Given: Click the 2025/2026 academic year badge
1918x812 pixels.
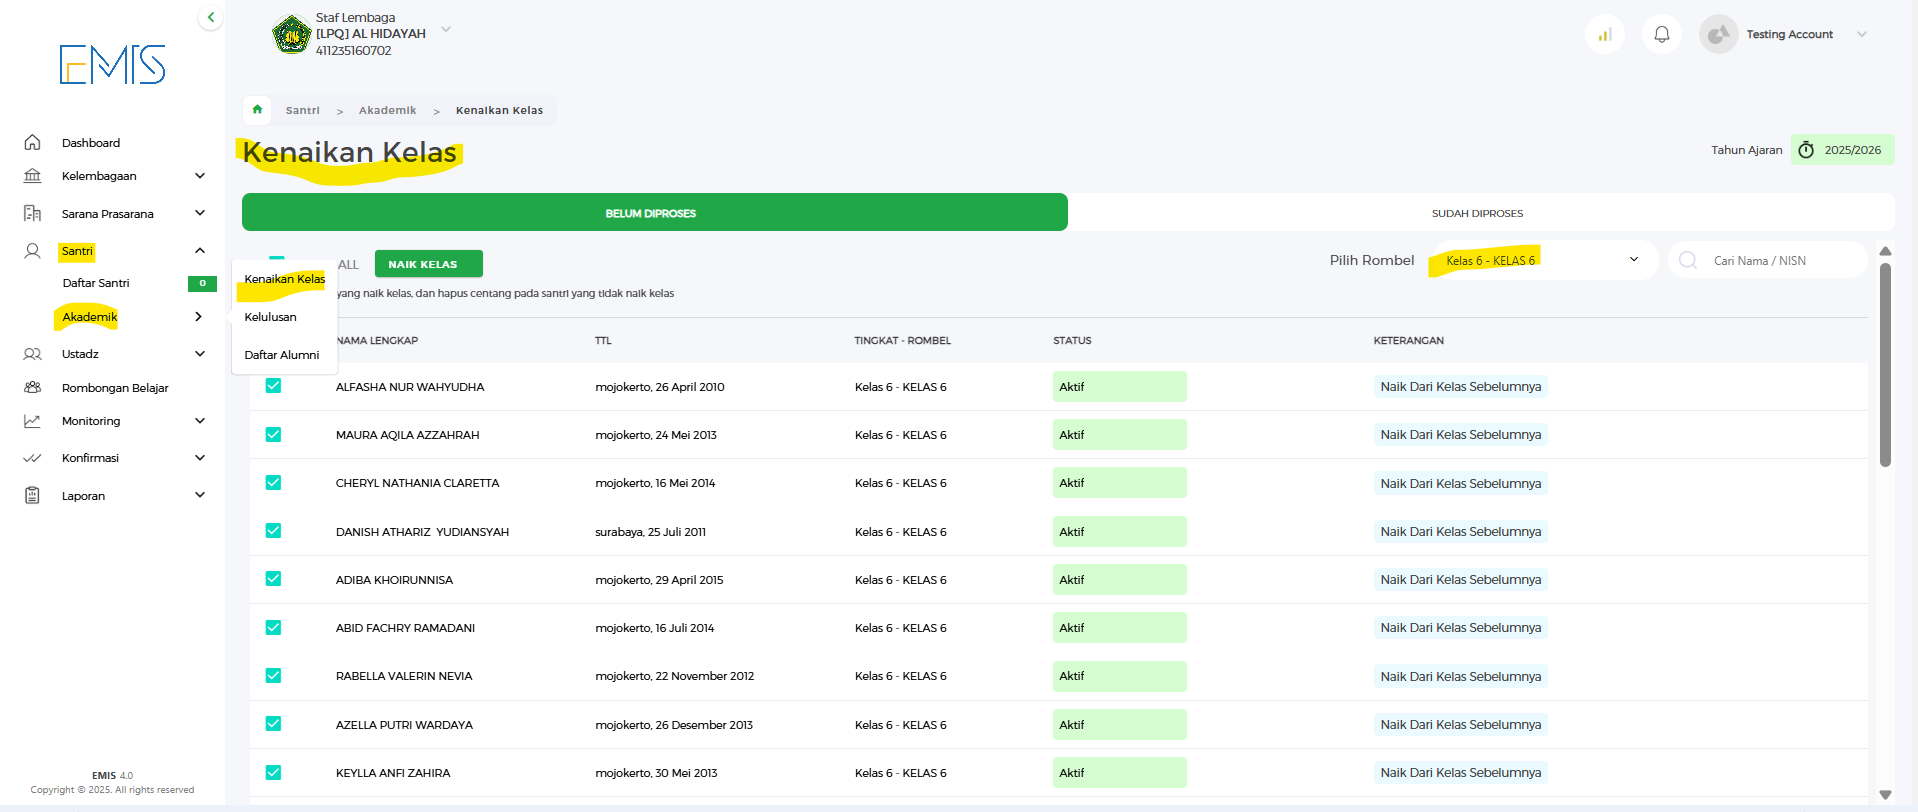Looking at the screenshot, I should pyautogui.click(x=1842, y=150).
